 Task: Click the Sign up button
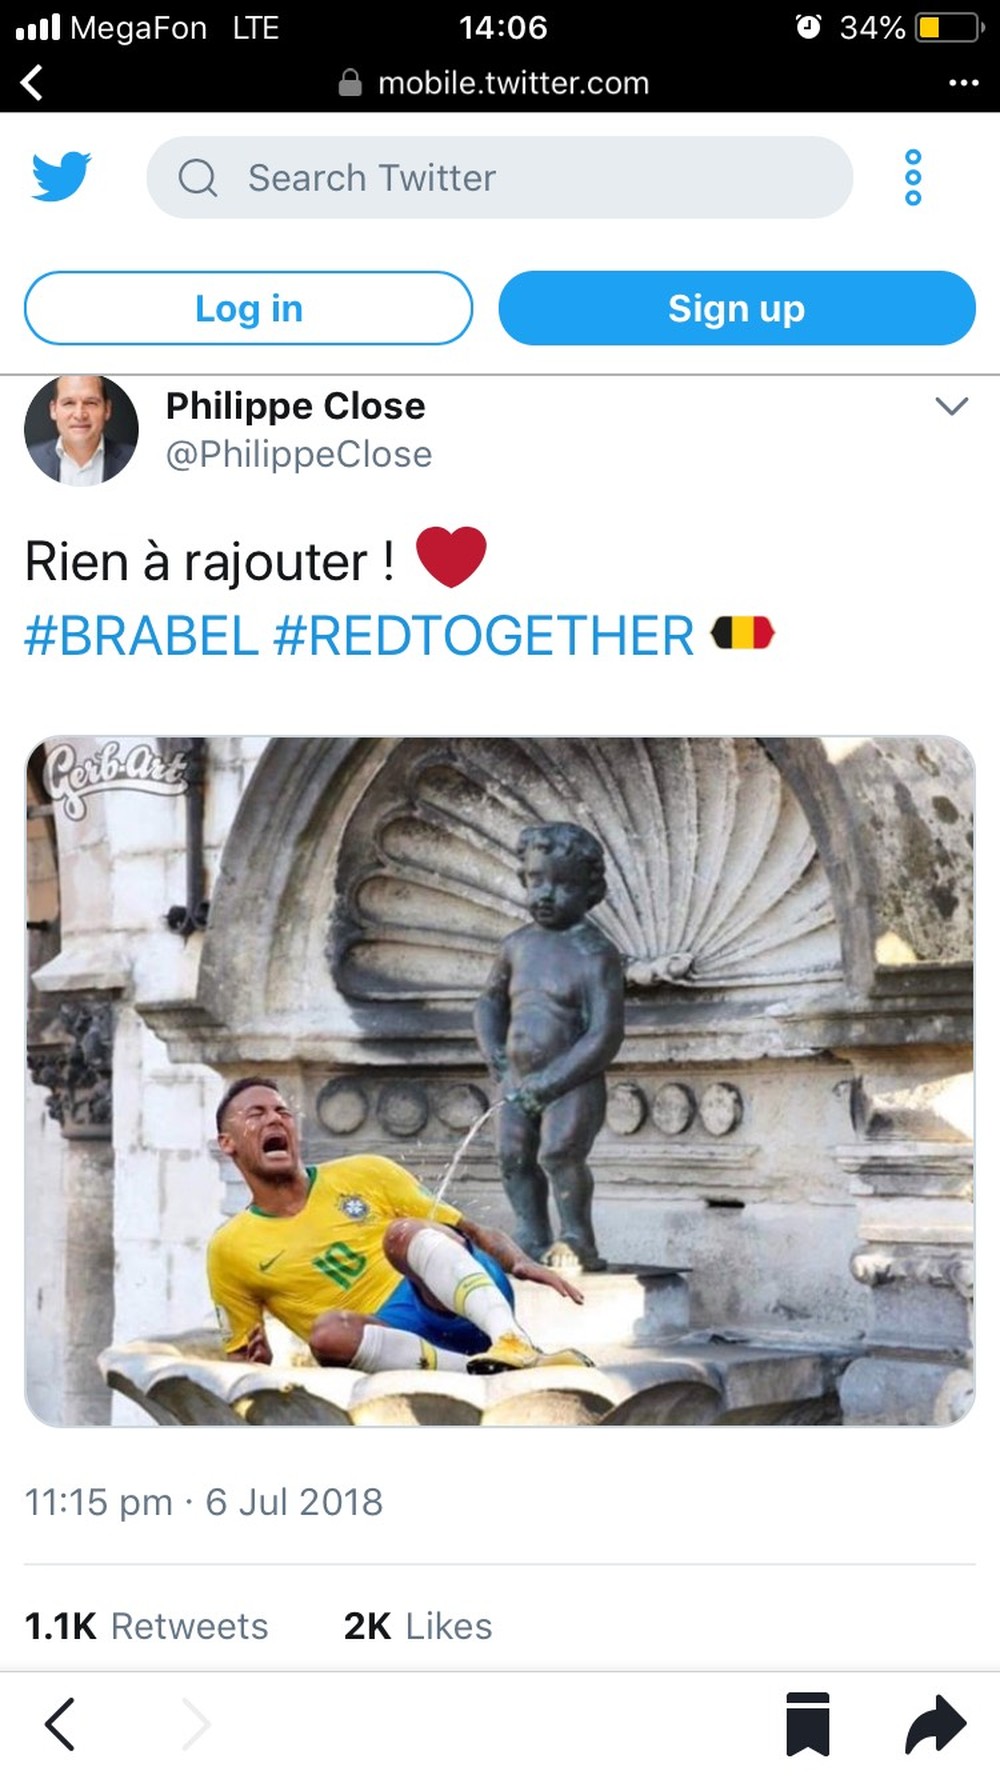737,308
